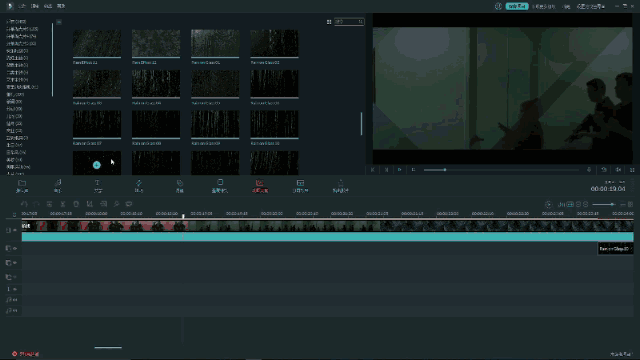Image resolution: width=640 pixels, height=360 pixels.
Task: Take a snapshot with the camera icon
Action: click(x=604, y=170)
